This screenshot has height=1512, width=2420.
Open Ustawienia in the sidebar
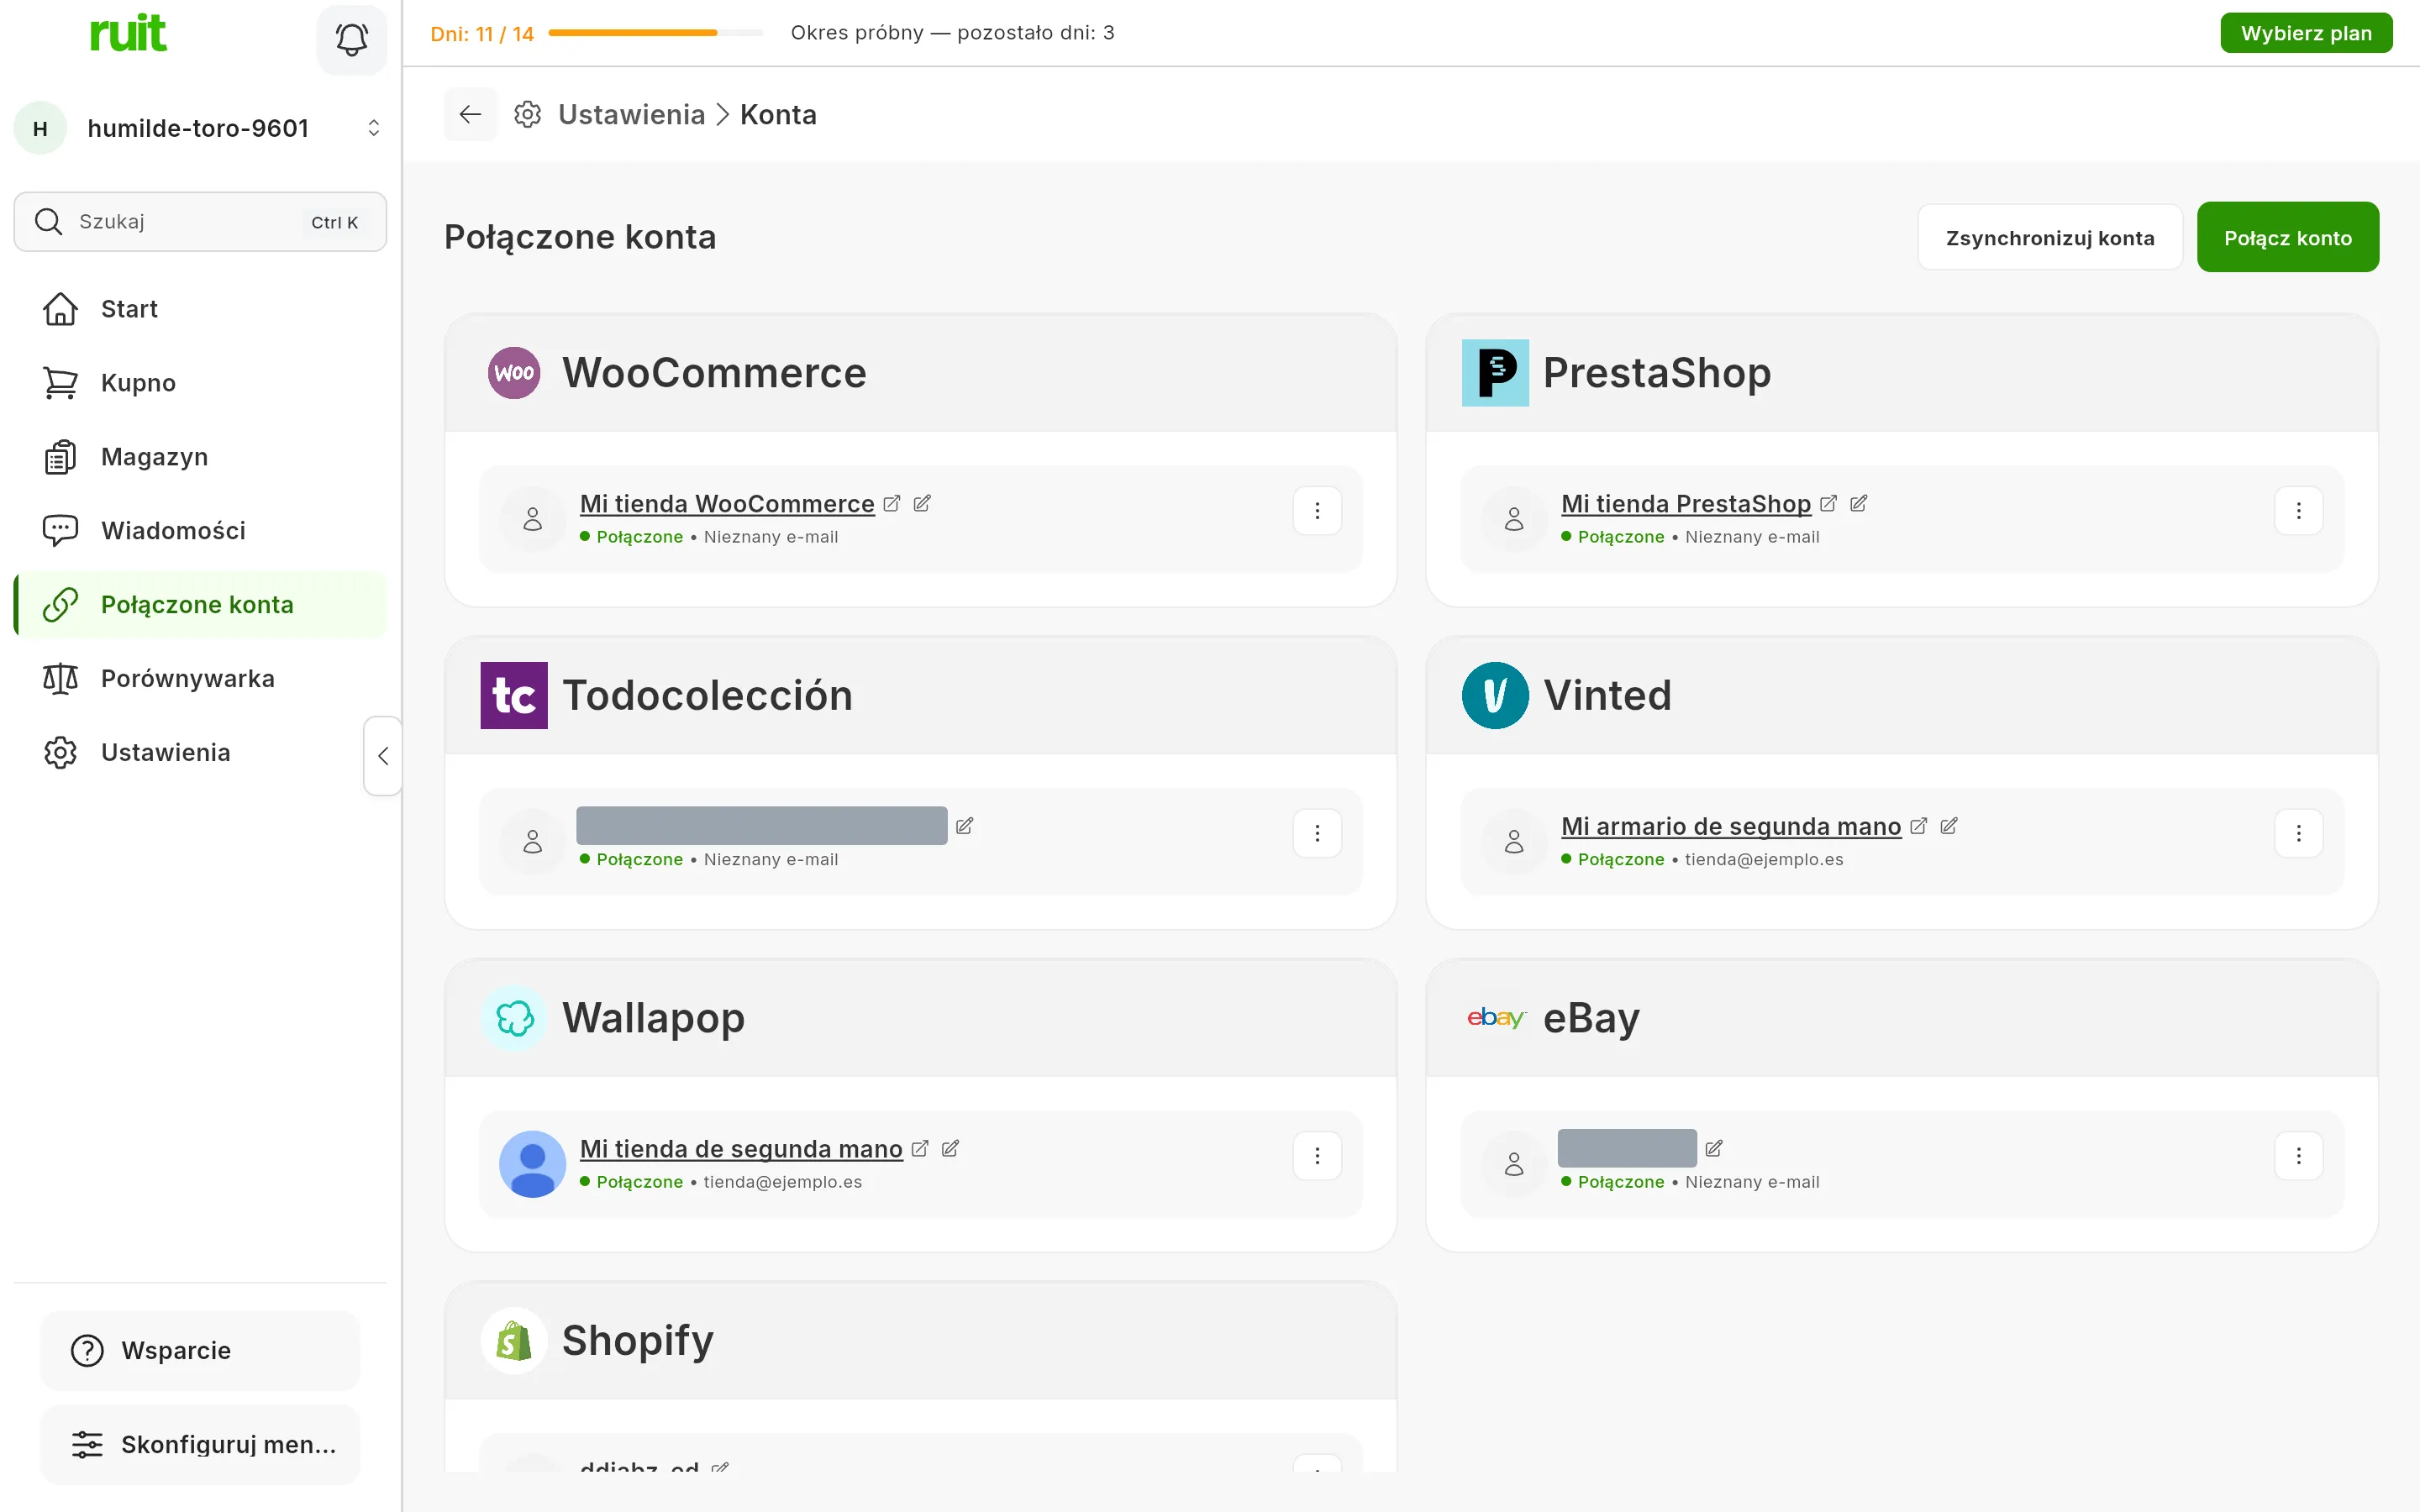(200, 753)
